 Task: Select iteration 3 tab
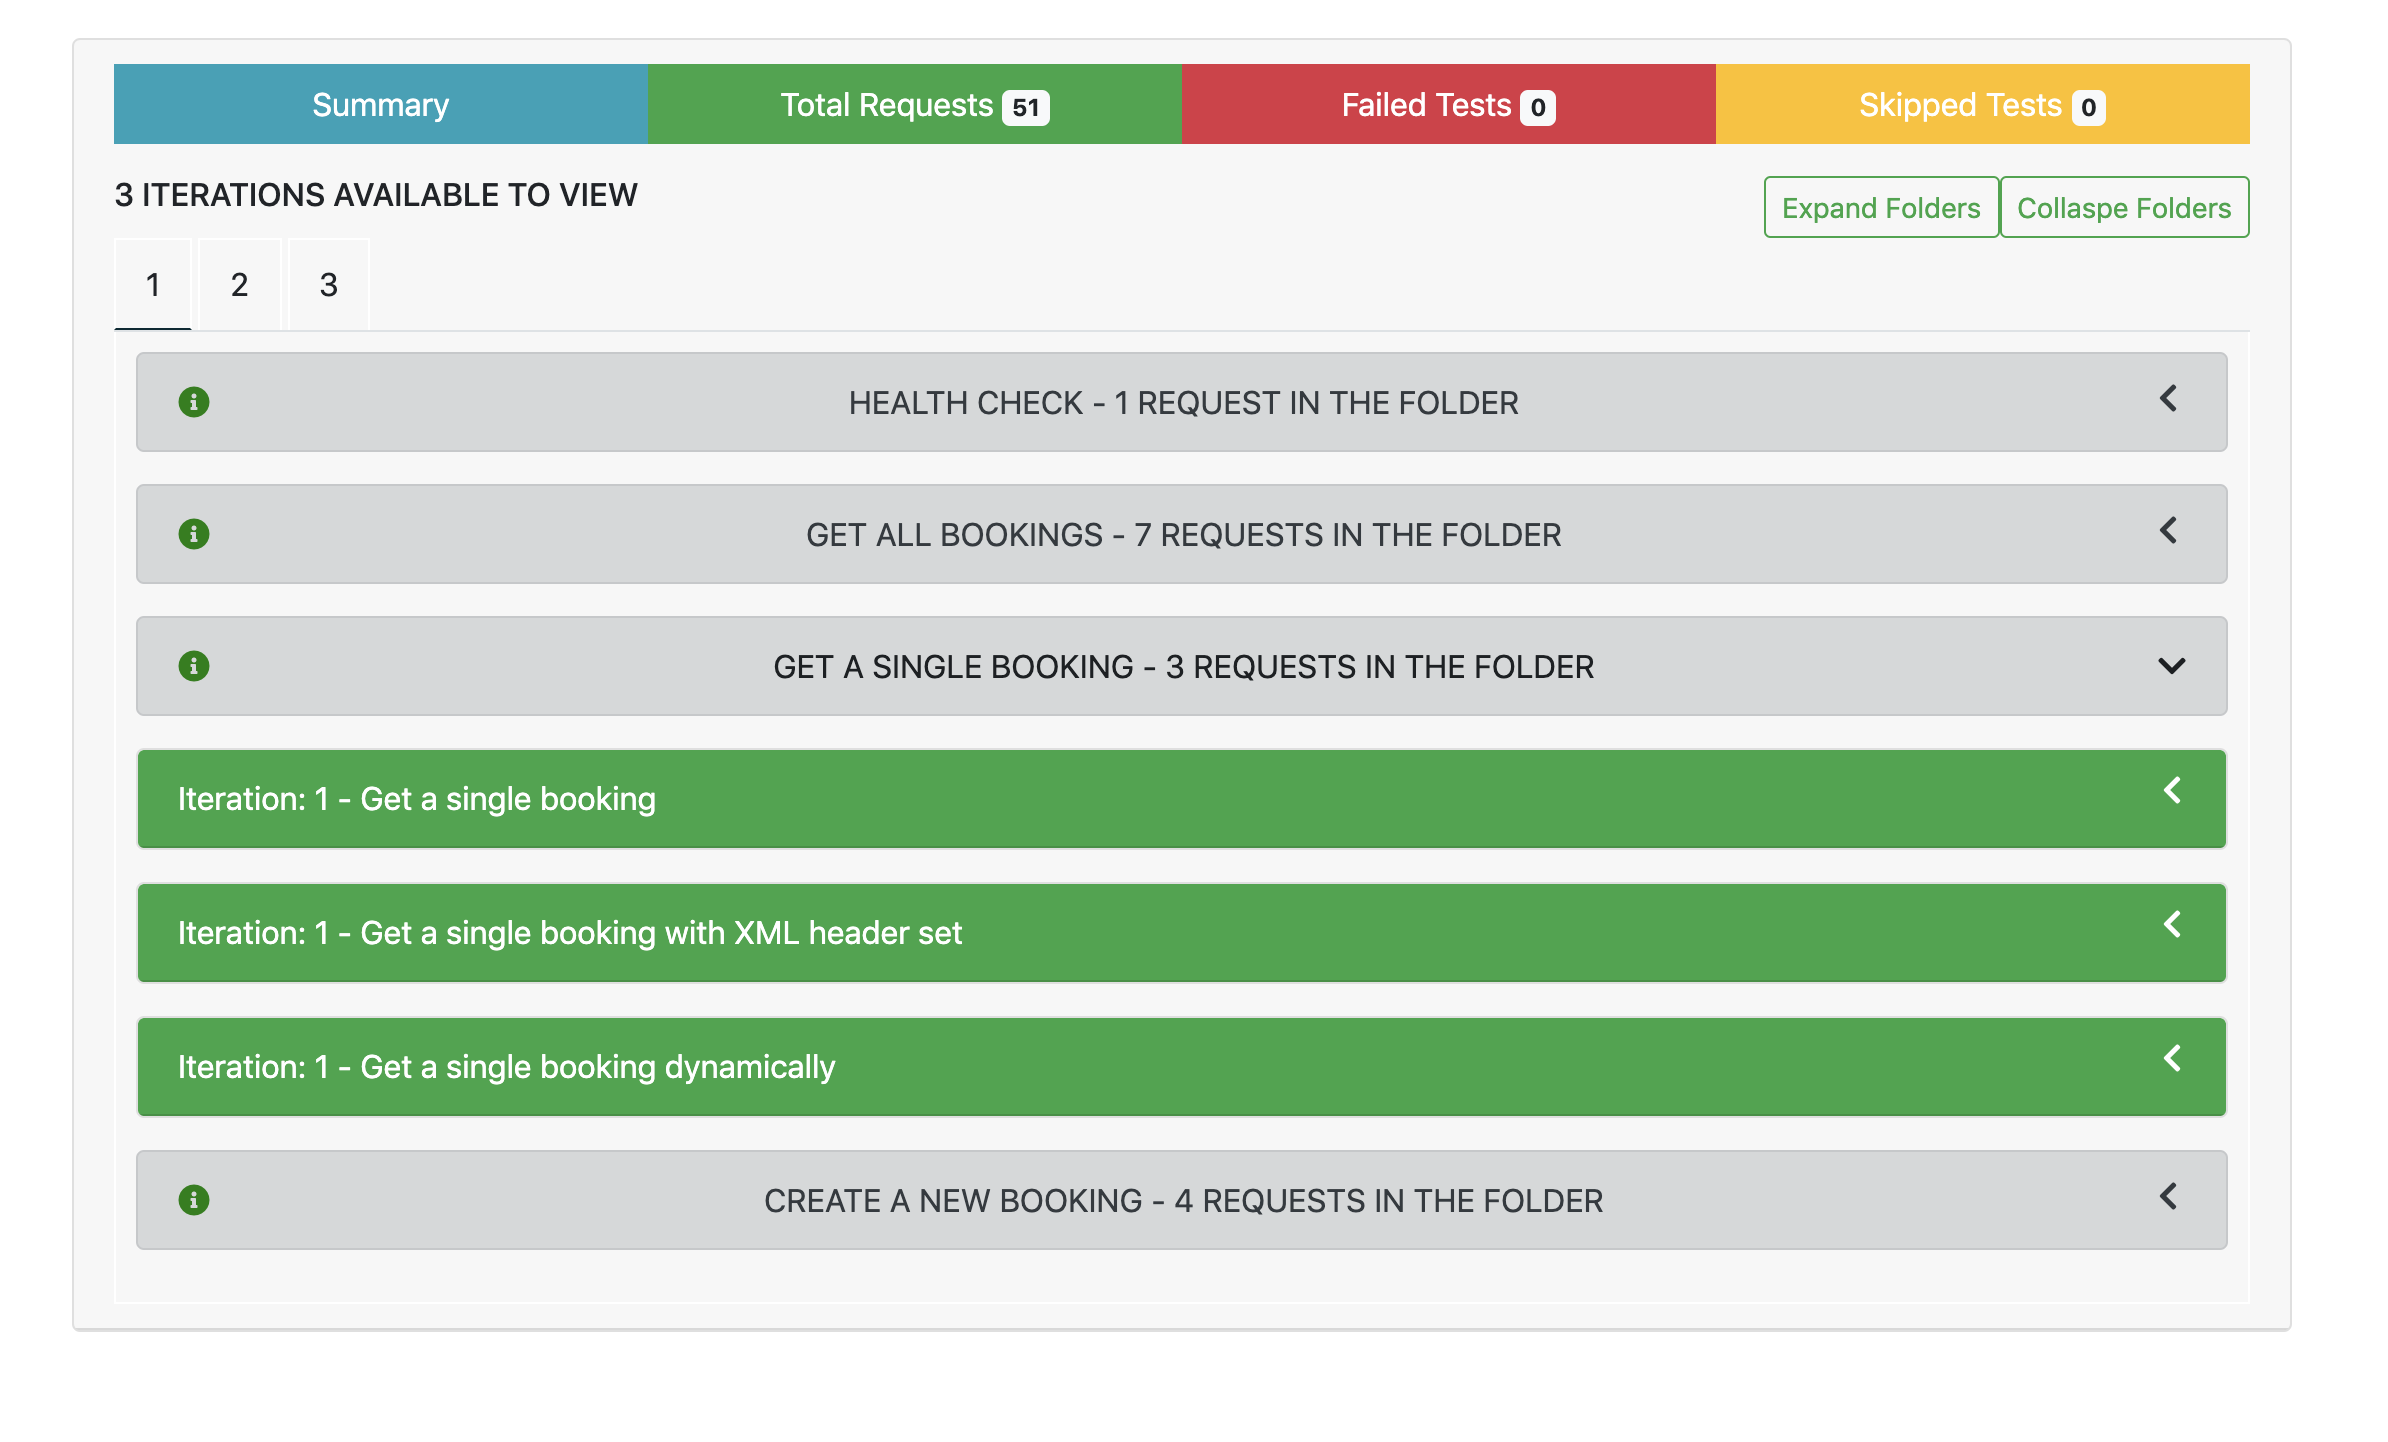328,285
